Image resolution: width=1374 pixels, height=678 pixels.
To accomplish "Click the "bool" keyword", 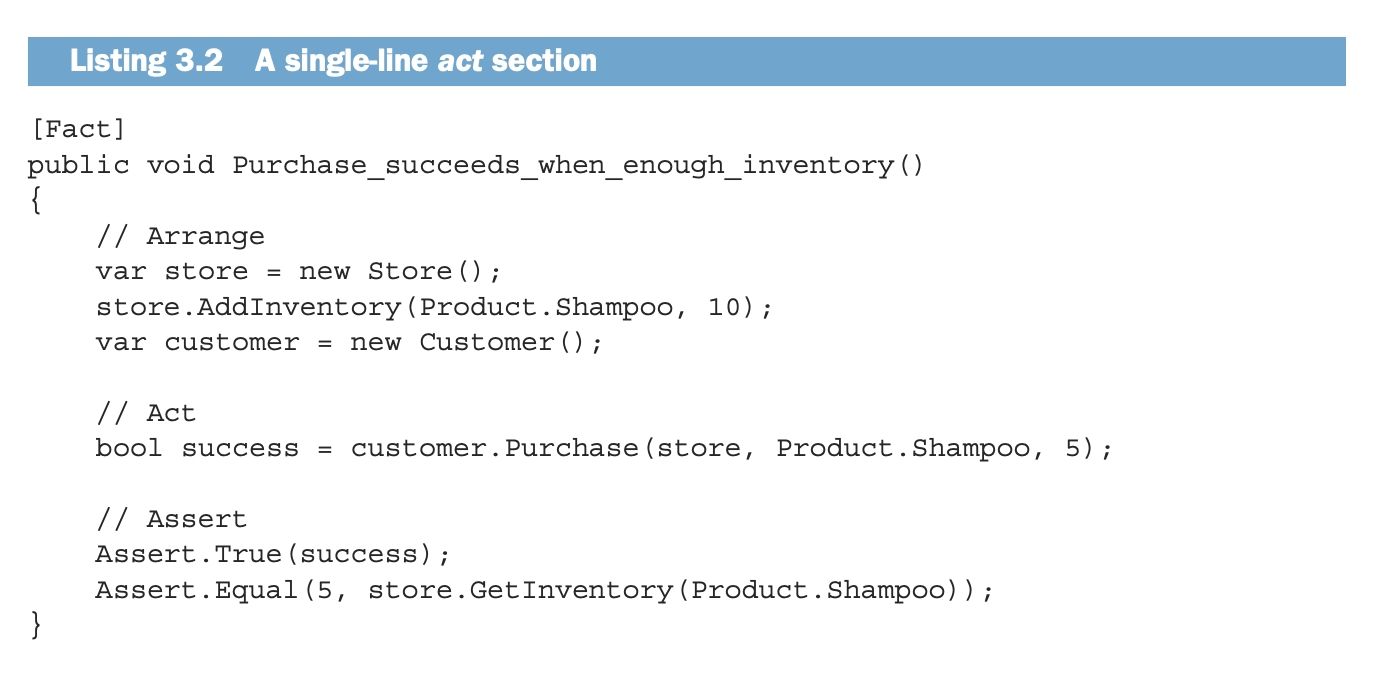I will 129,448.
